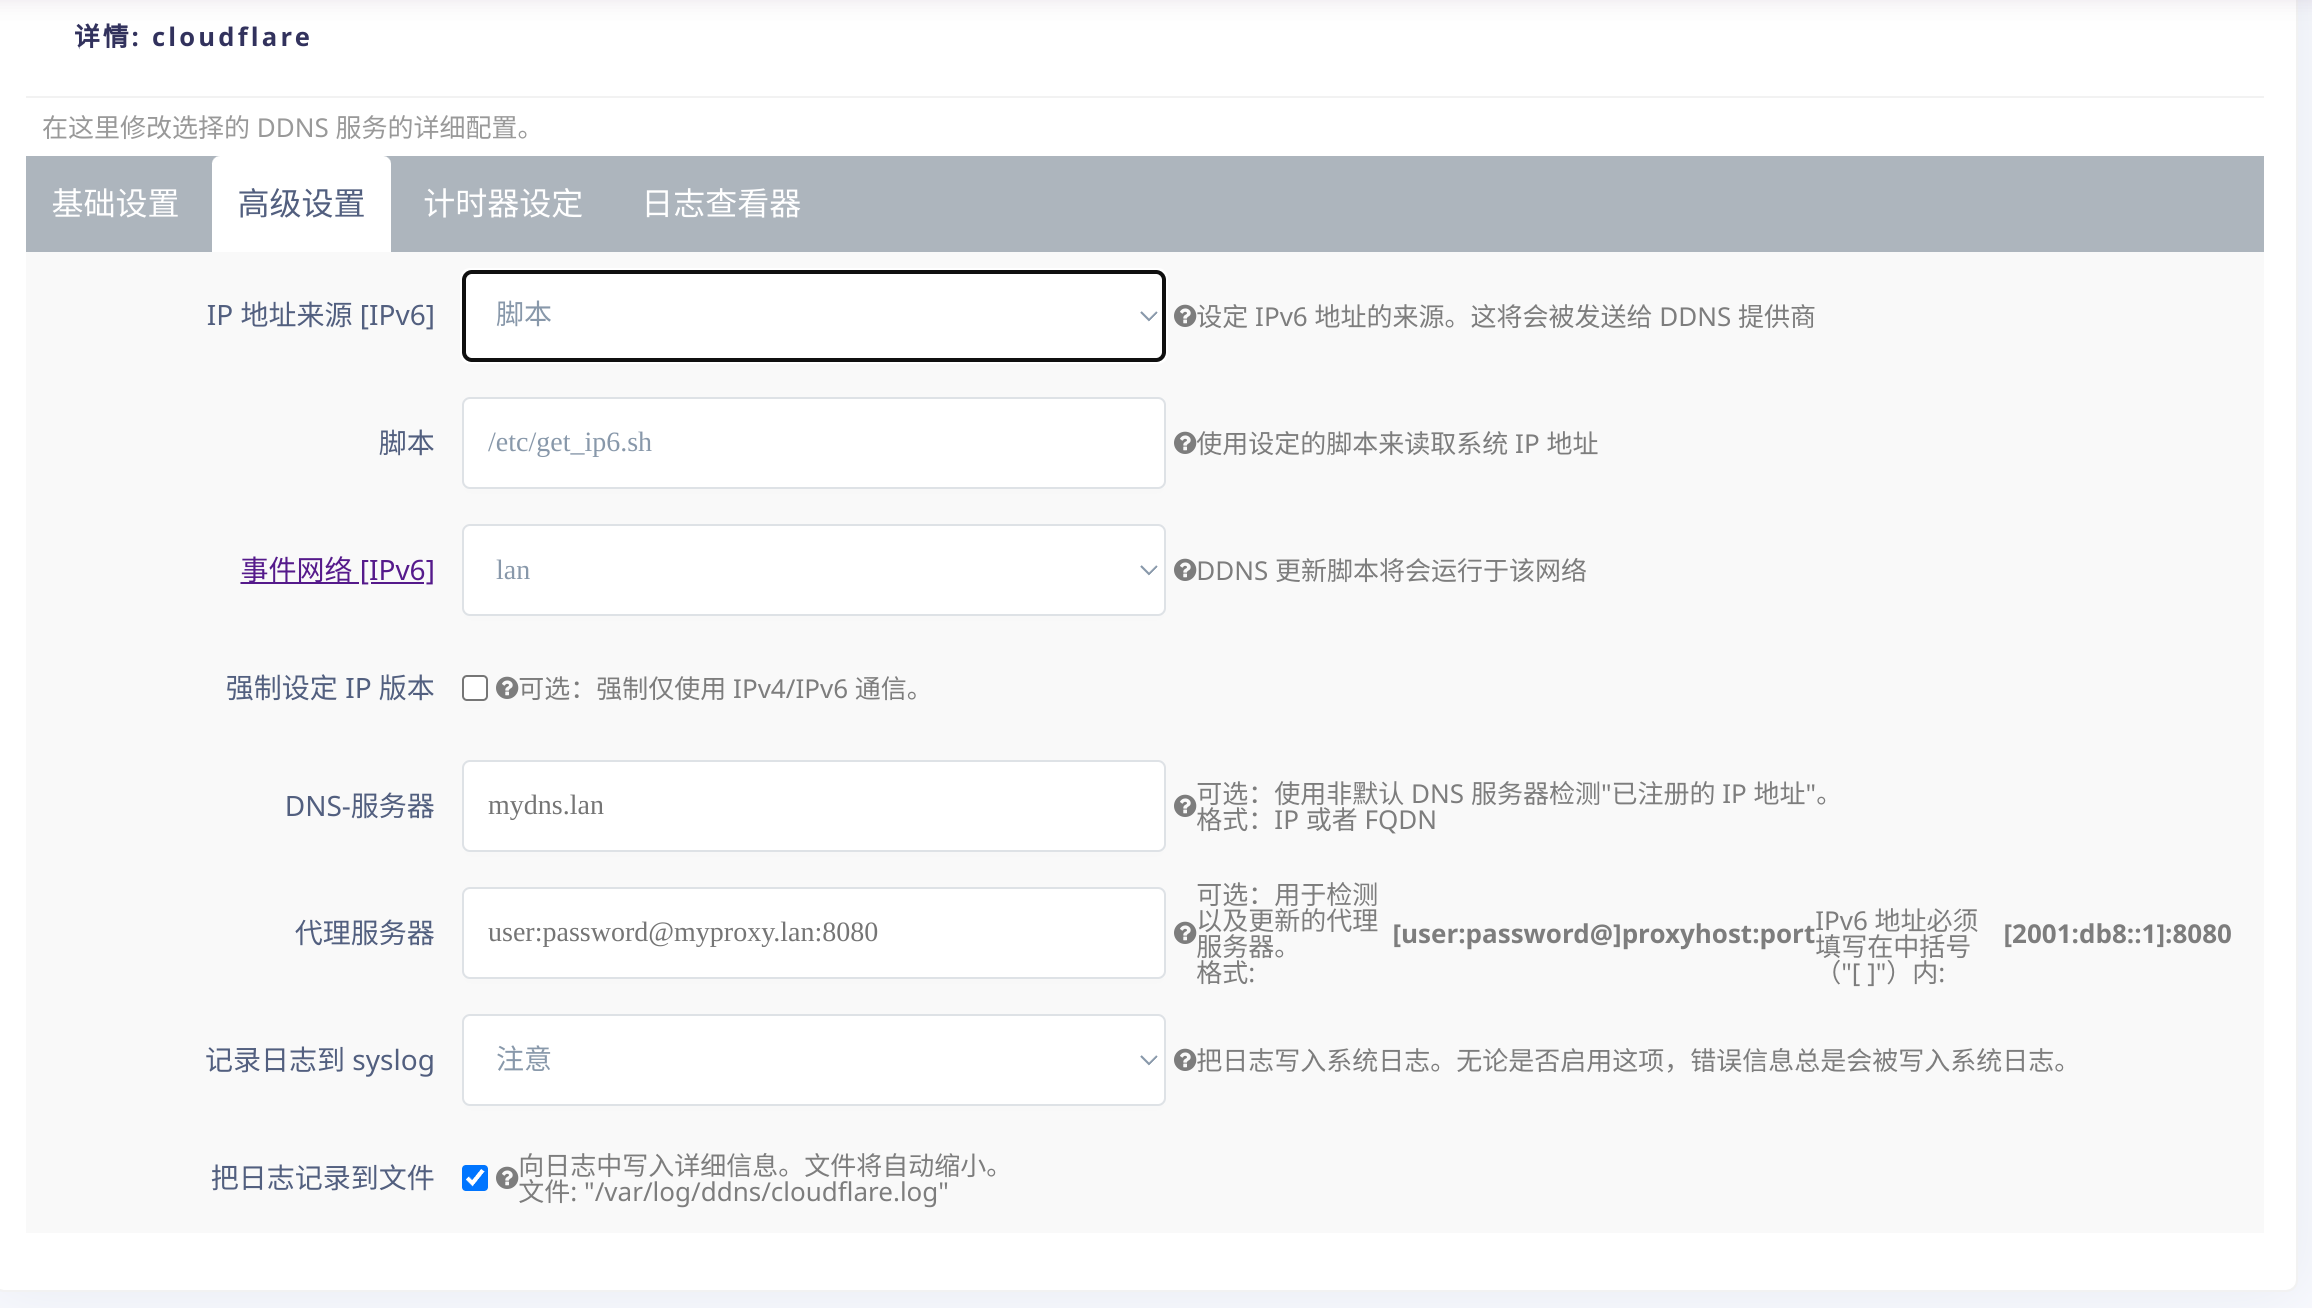Switch to the 日志查看器 tab
This screenshot has width=2312, height=1308.
coord(721,204)
